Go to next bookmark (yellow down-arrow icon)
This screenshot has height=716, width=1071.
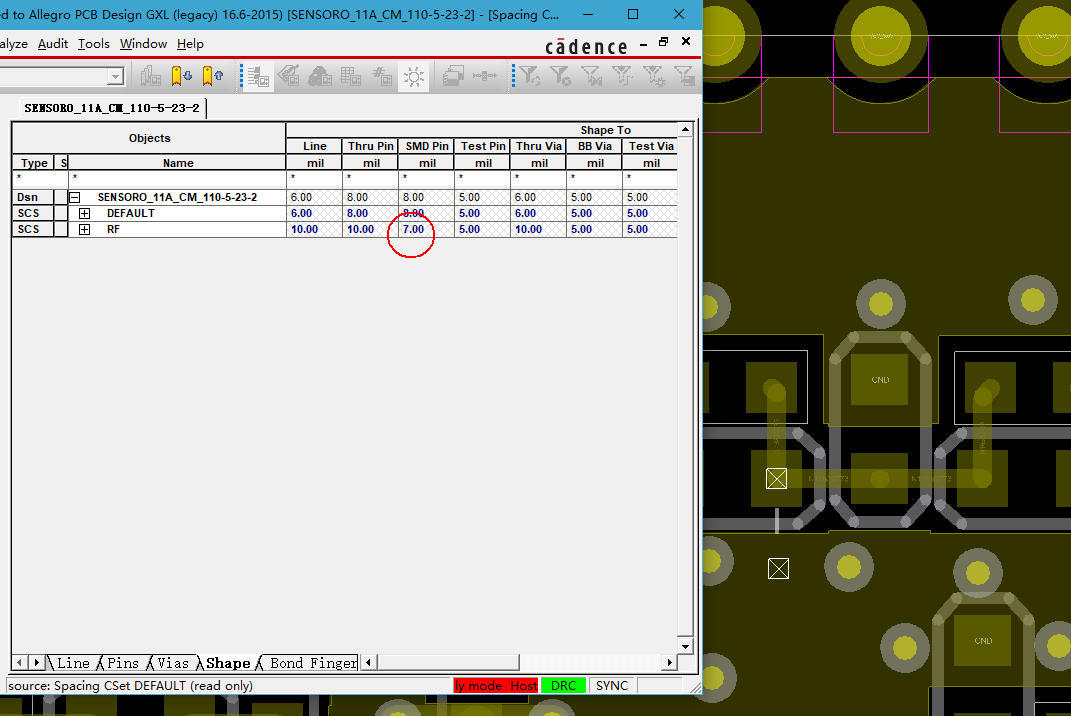[181, 75]
